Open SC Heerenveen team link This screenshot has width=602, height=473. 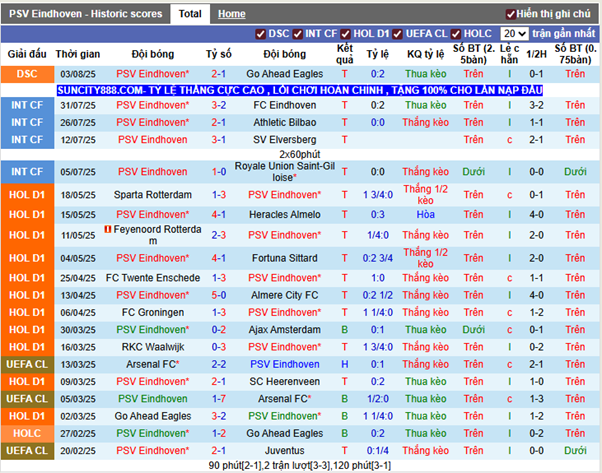[284, 382]
